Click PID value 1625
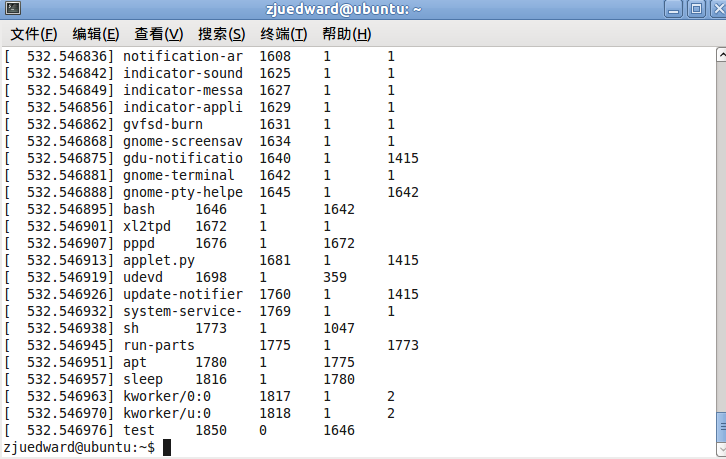Image resolution: width=726 pixels, height=459 pixels. (x=275, y=73)
